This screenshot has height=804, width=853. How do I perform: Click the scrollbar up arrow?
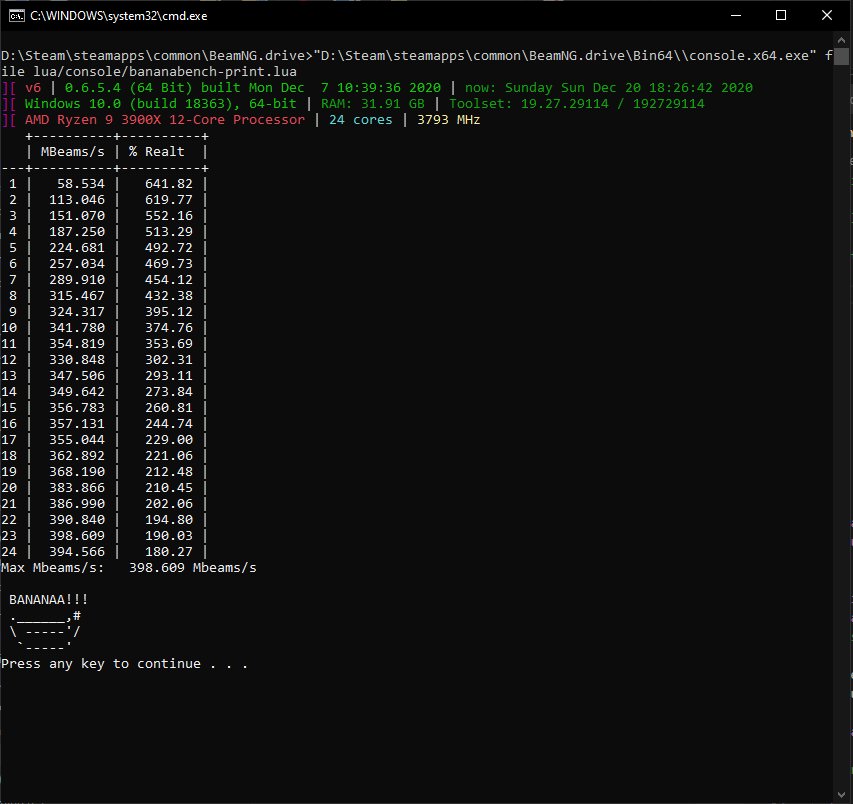tap(842, 40)
